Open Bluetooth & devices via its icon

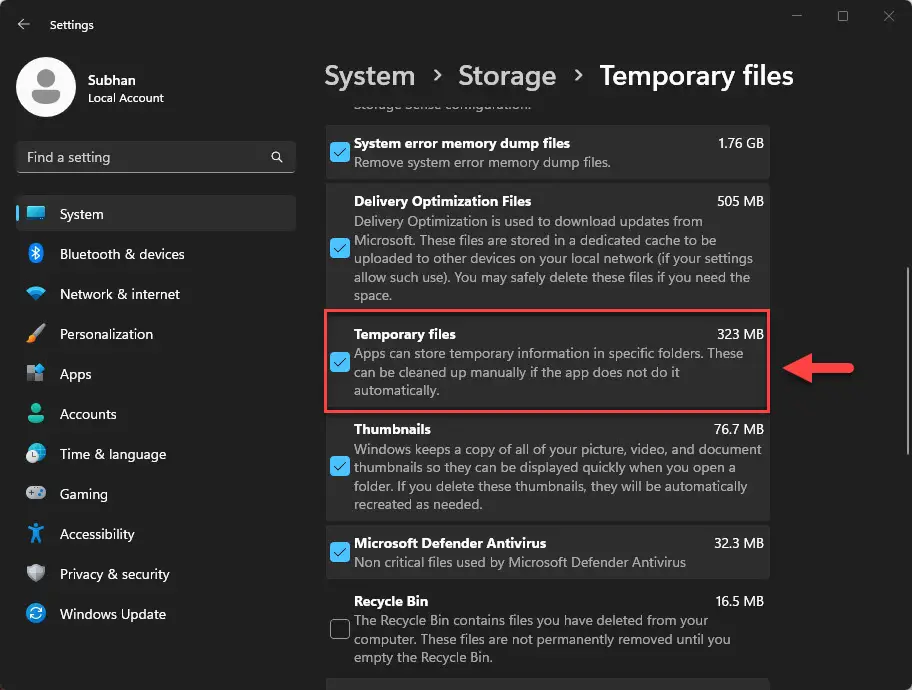click(x=36, y=254)
